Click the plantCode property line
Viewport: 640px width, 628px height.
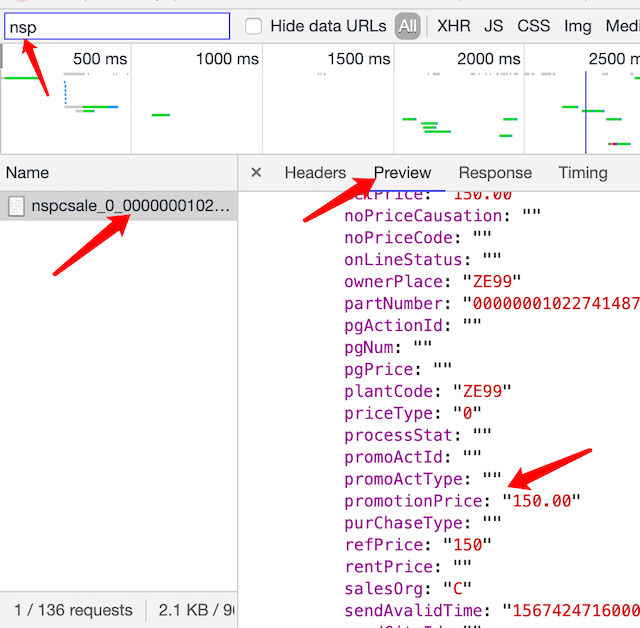coord(427,391)
